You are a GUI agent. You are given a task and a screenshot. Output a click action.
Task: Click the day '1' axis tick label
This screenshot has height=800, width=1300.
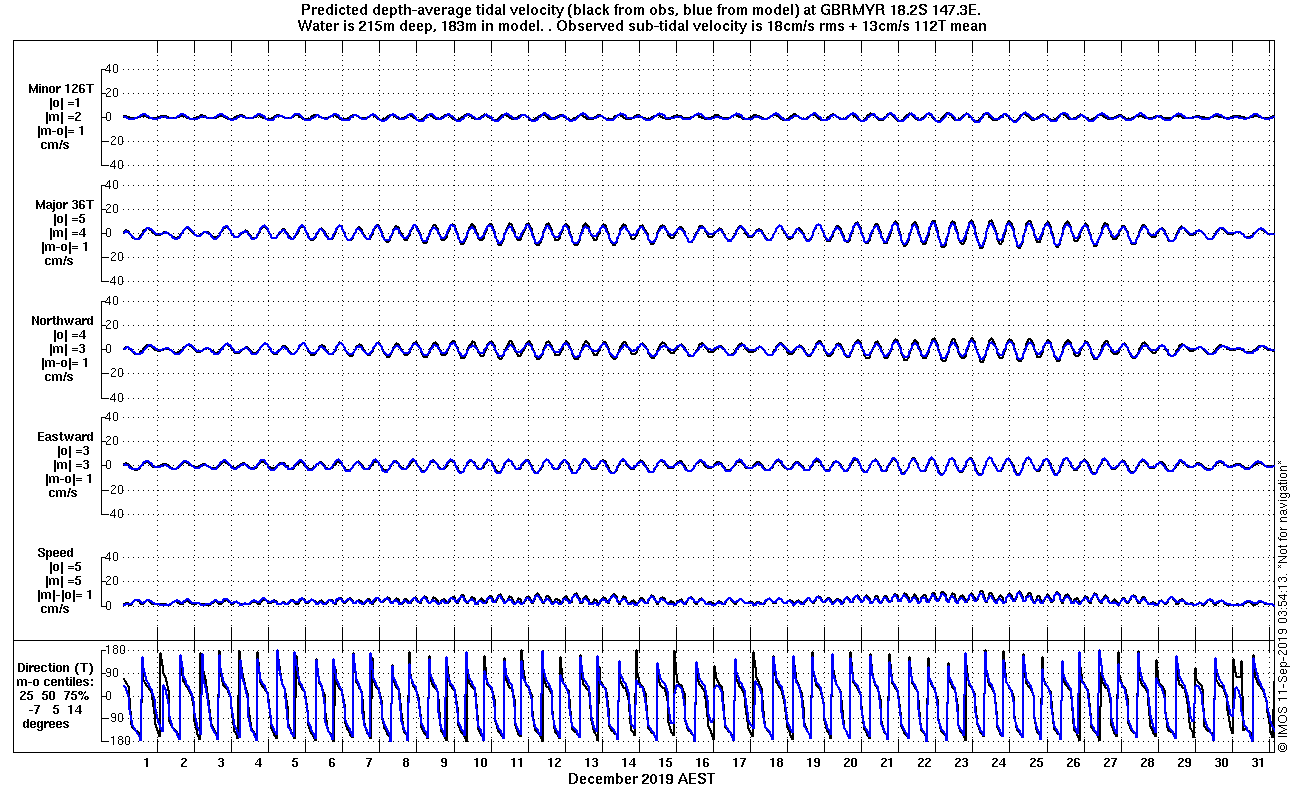pyautogui.click(x=147, y=763)
